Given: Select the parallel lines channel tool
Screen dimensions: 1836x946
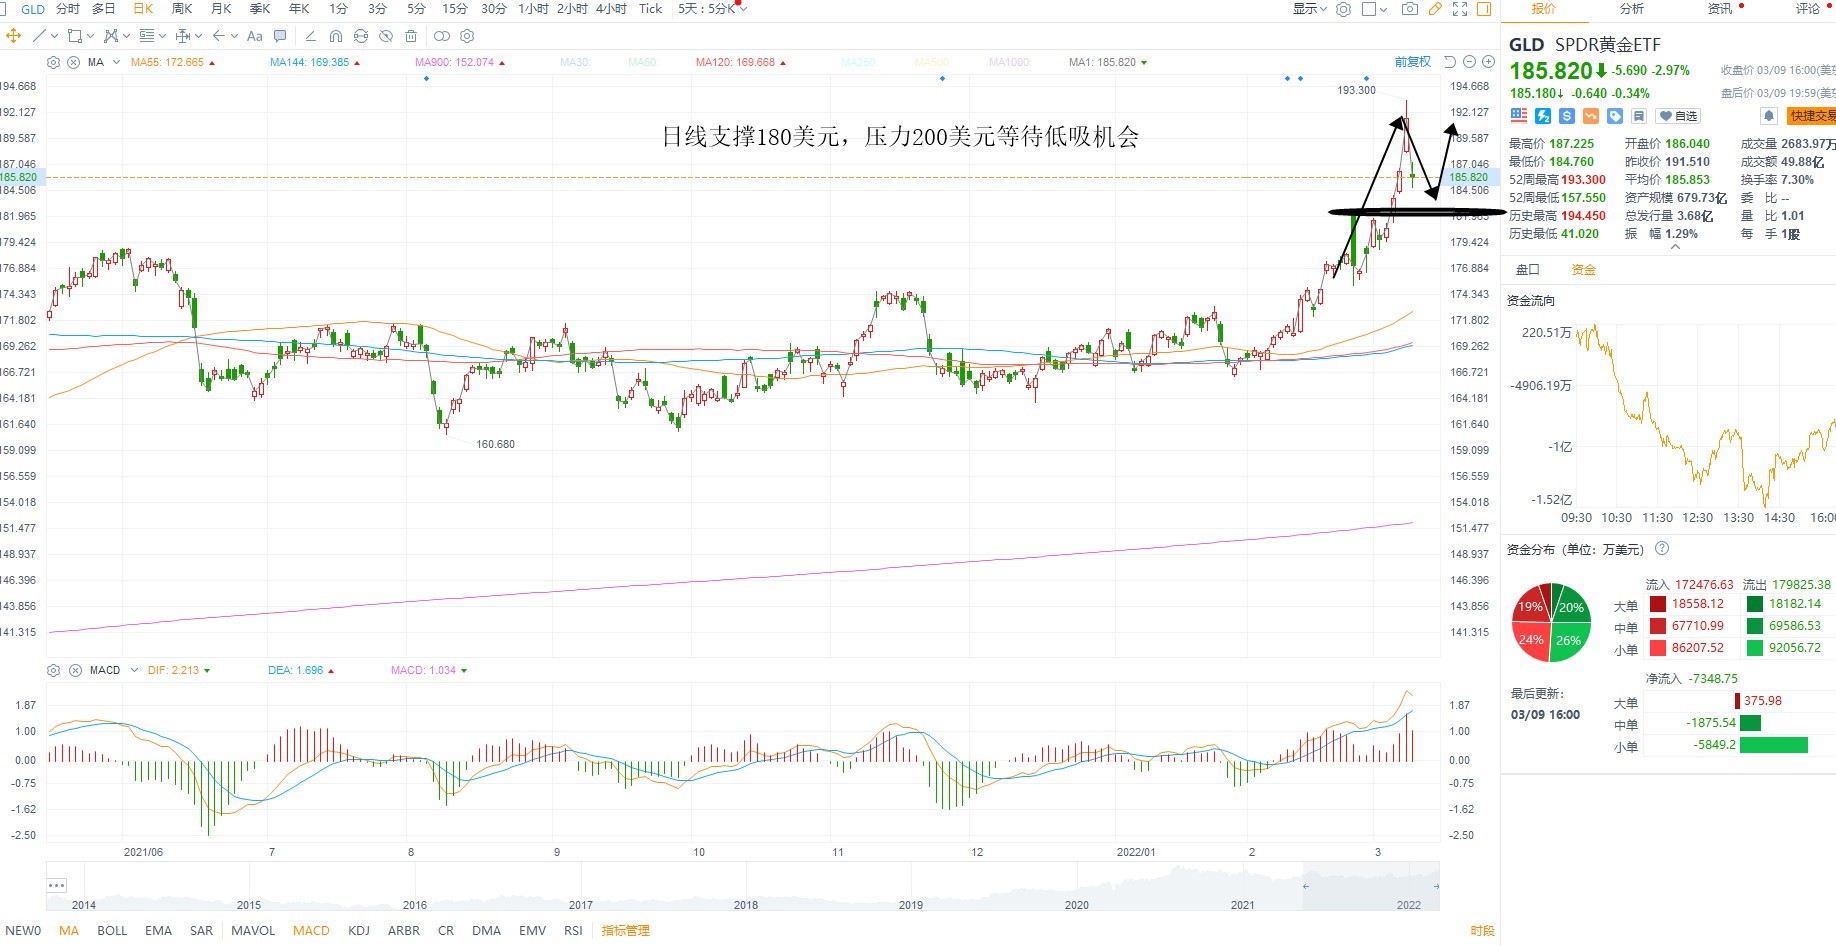Looking at the screenshot, I should point(147,36).
